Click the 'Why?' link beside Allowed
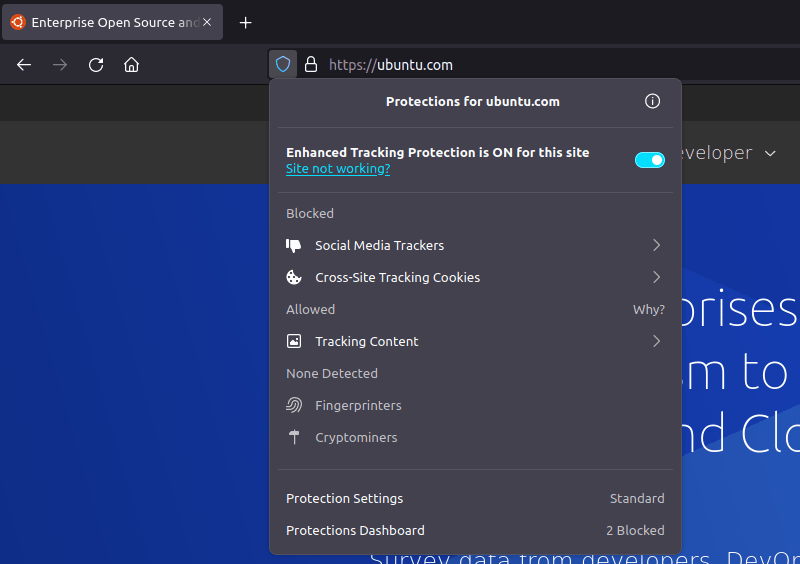800x564 pixels. (648, 309)
